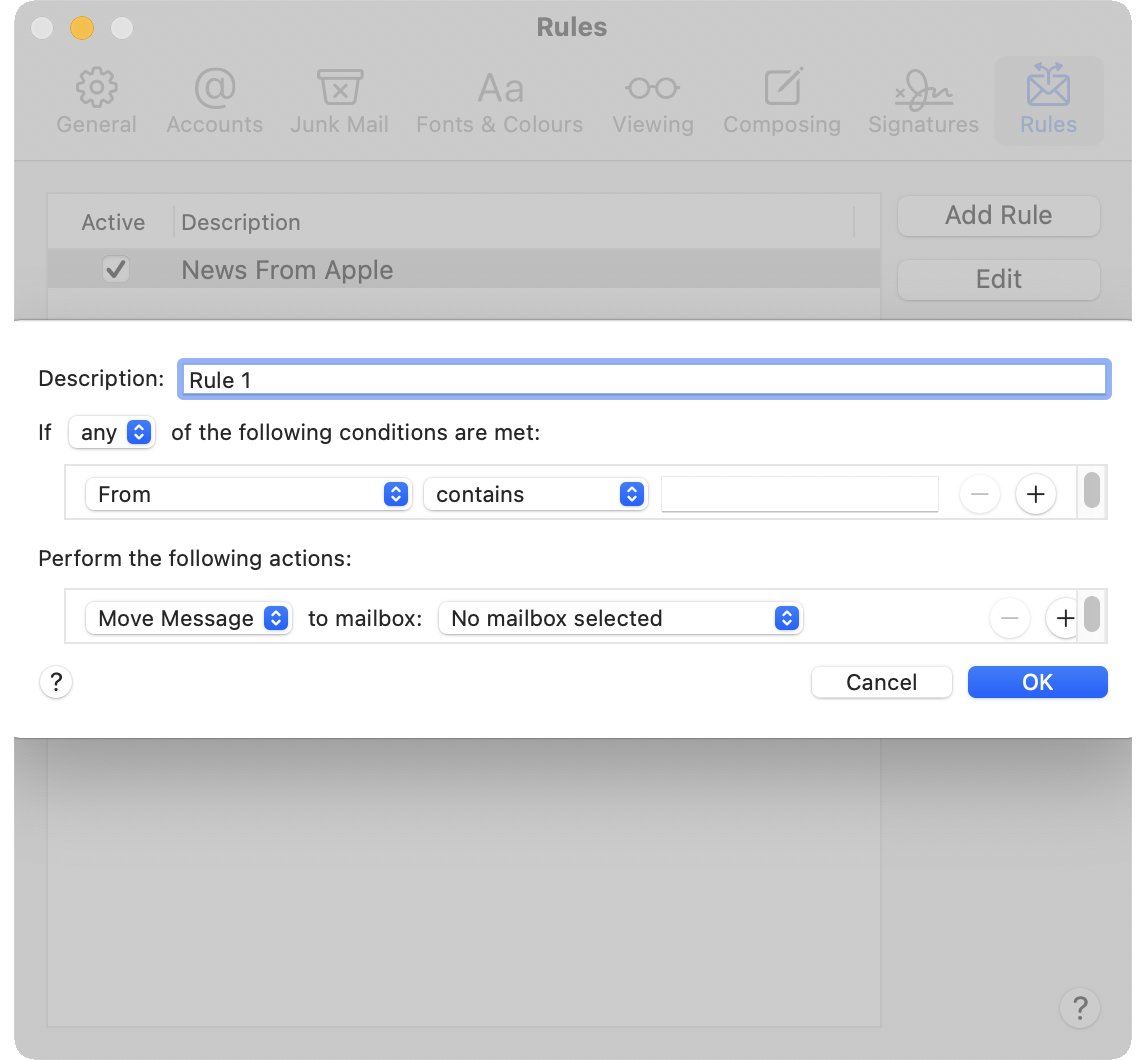Toggle the News From Apple active checkbox
Screen dimensions: 1148x1060
116,270
